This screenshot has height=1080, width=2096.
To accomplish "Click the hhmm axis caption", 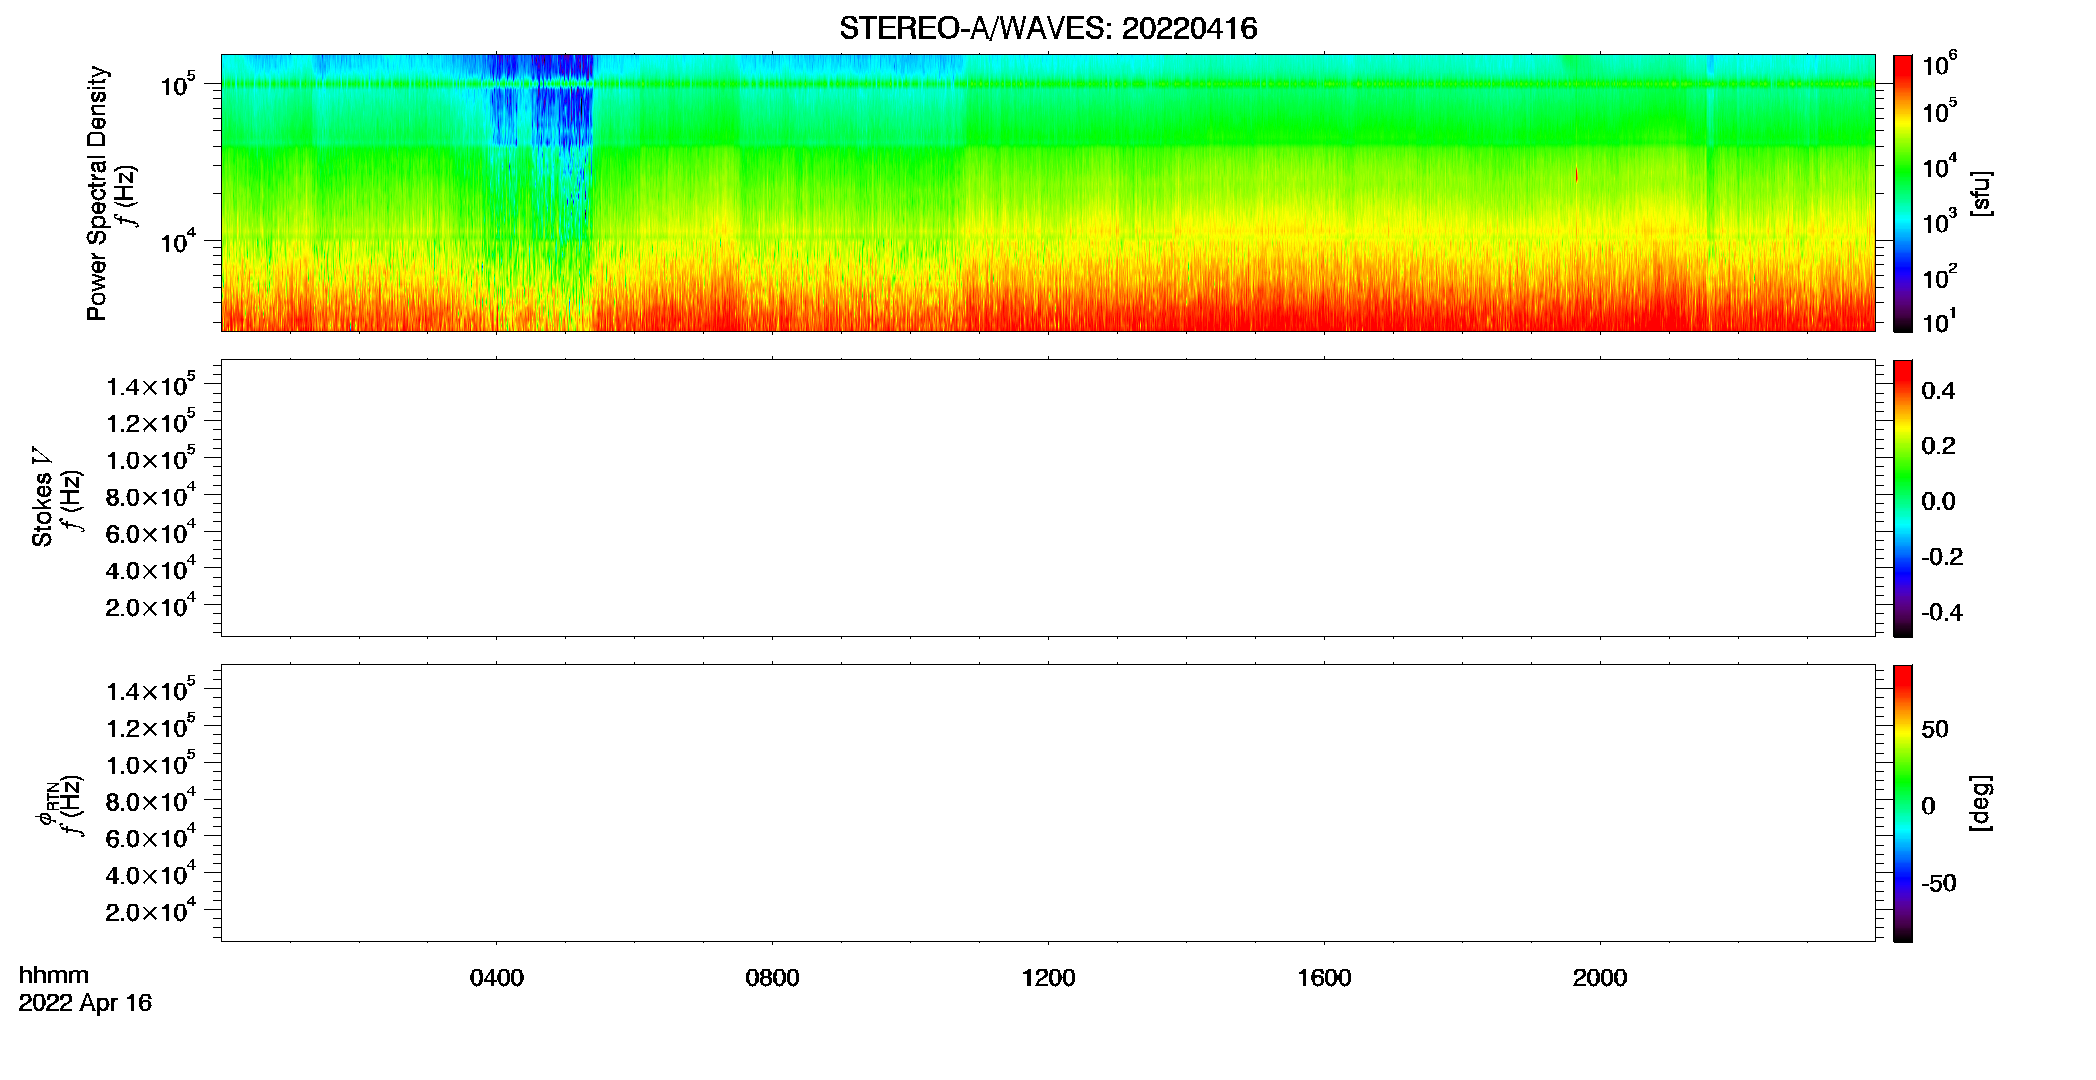I will (54, 976).
